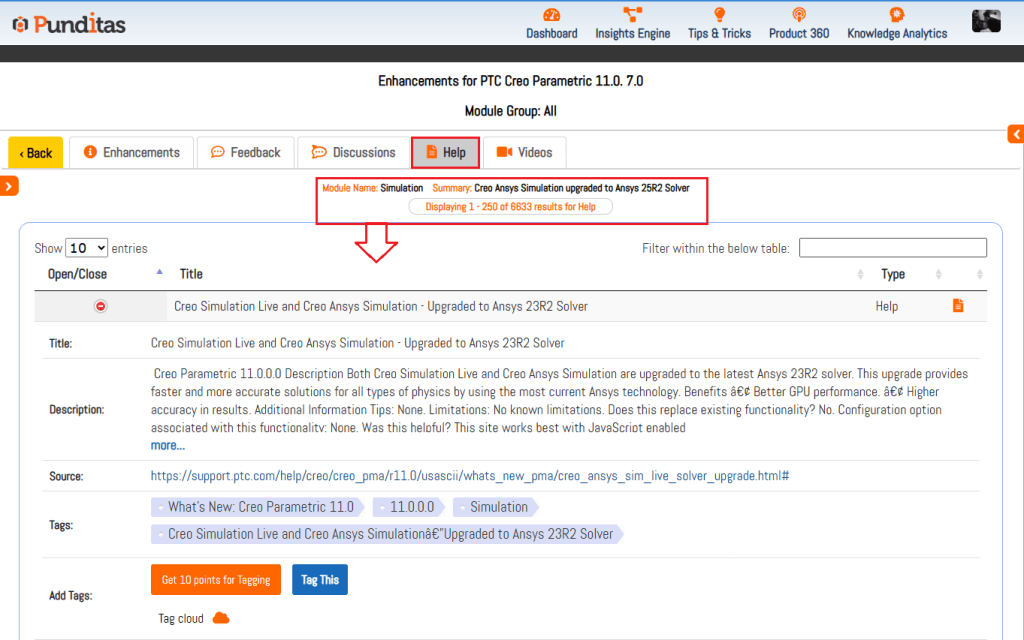Click the user profile avatar
1024x640 pixels.
click(986, 21)
